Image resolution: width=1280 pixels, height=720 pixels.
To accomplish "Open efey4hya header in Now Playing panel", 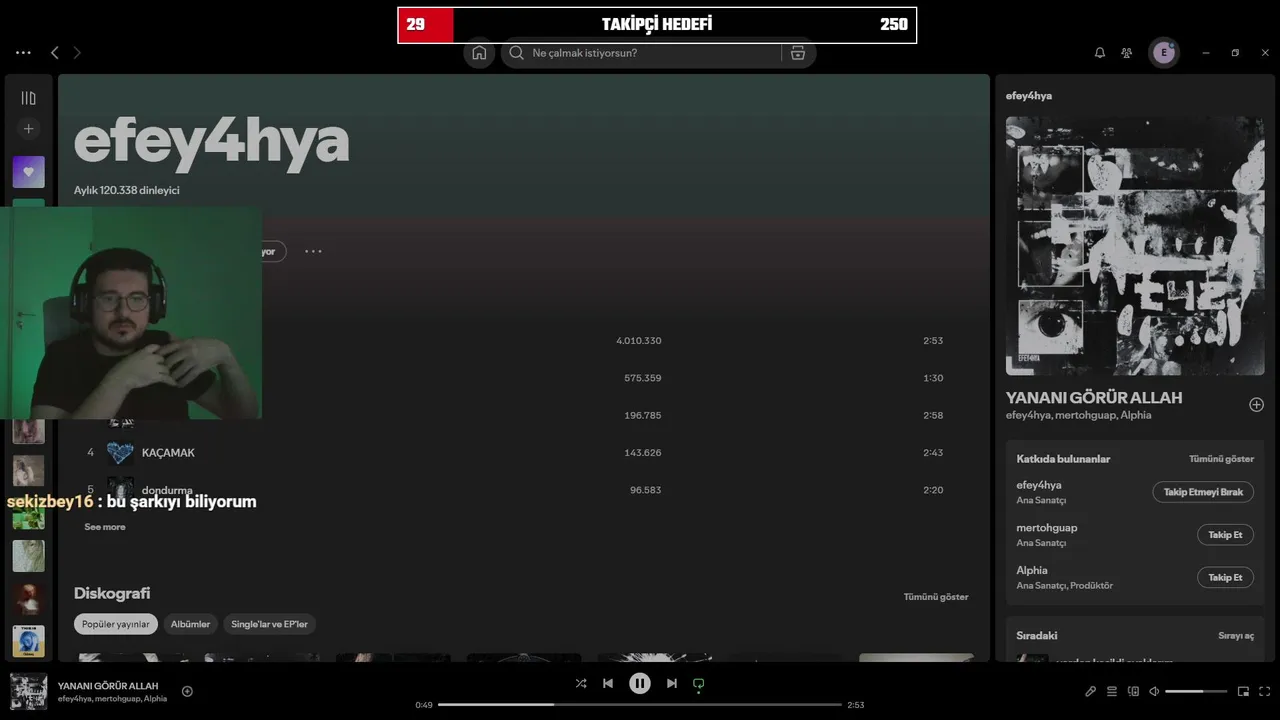I will pyautogui.click(x=1029, y=96).
